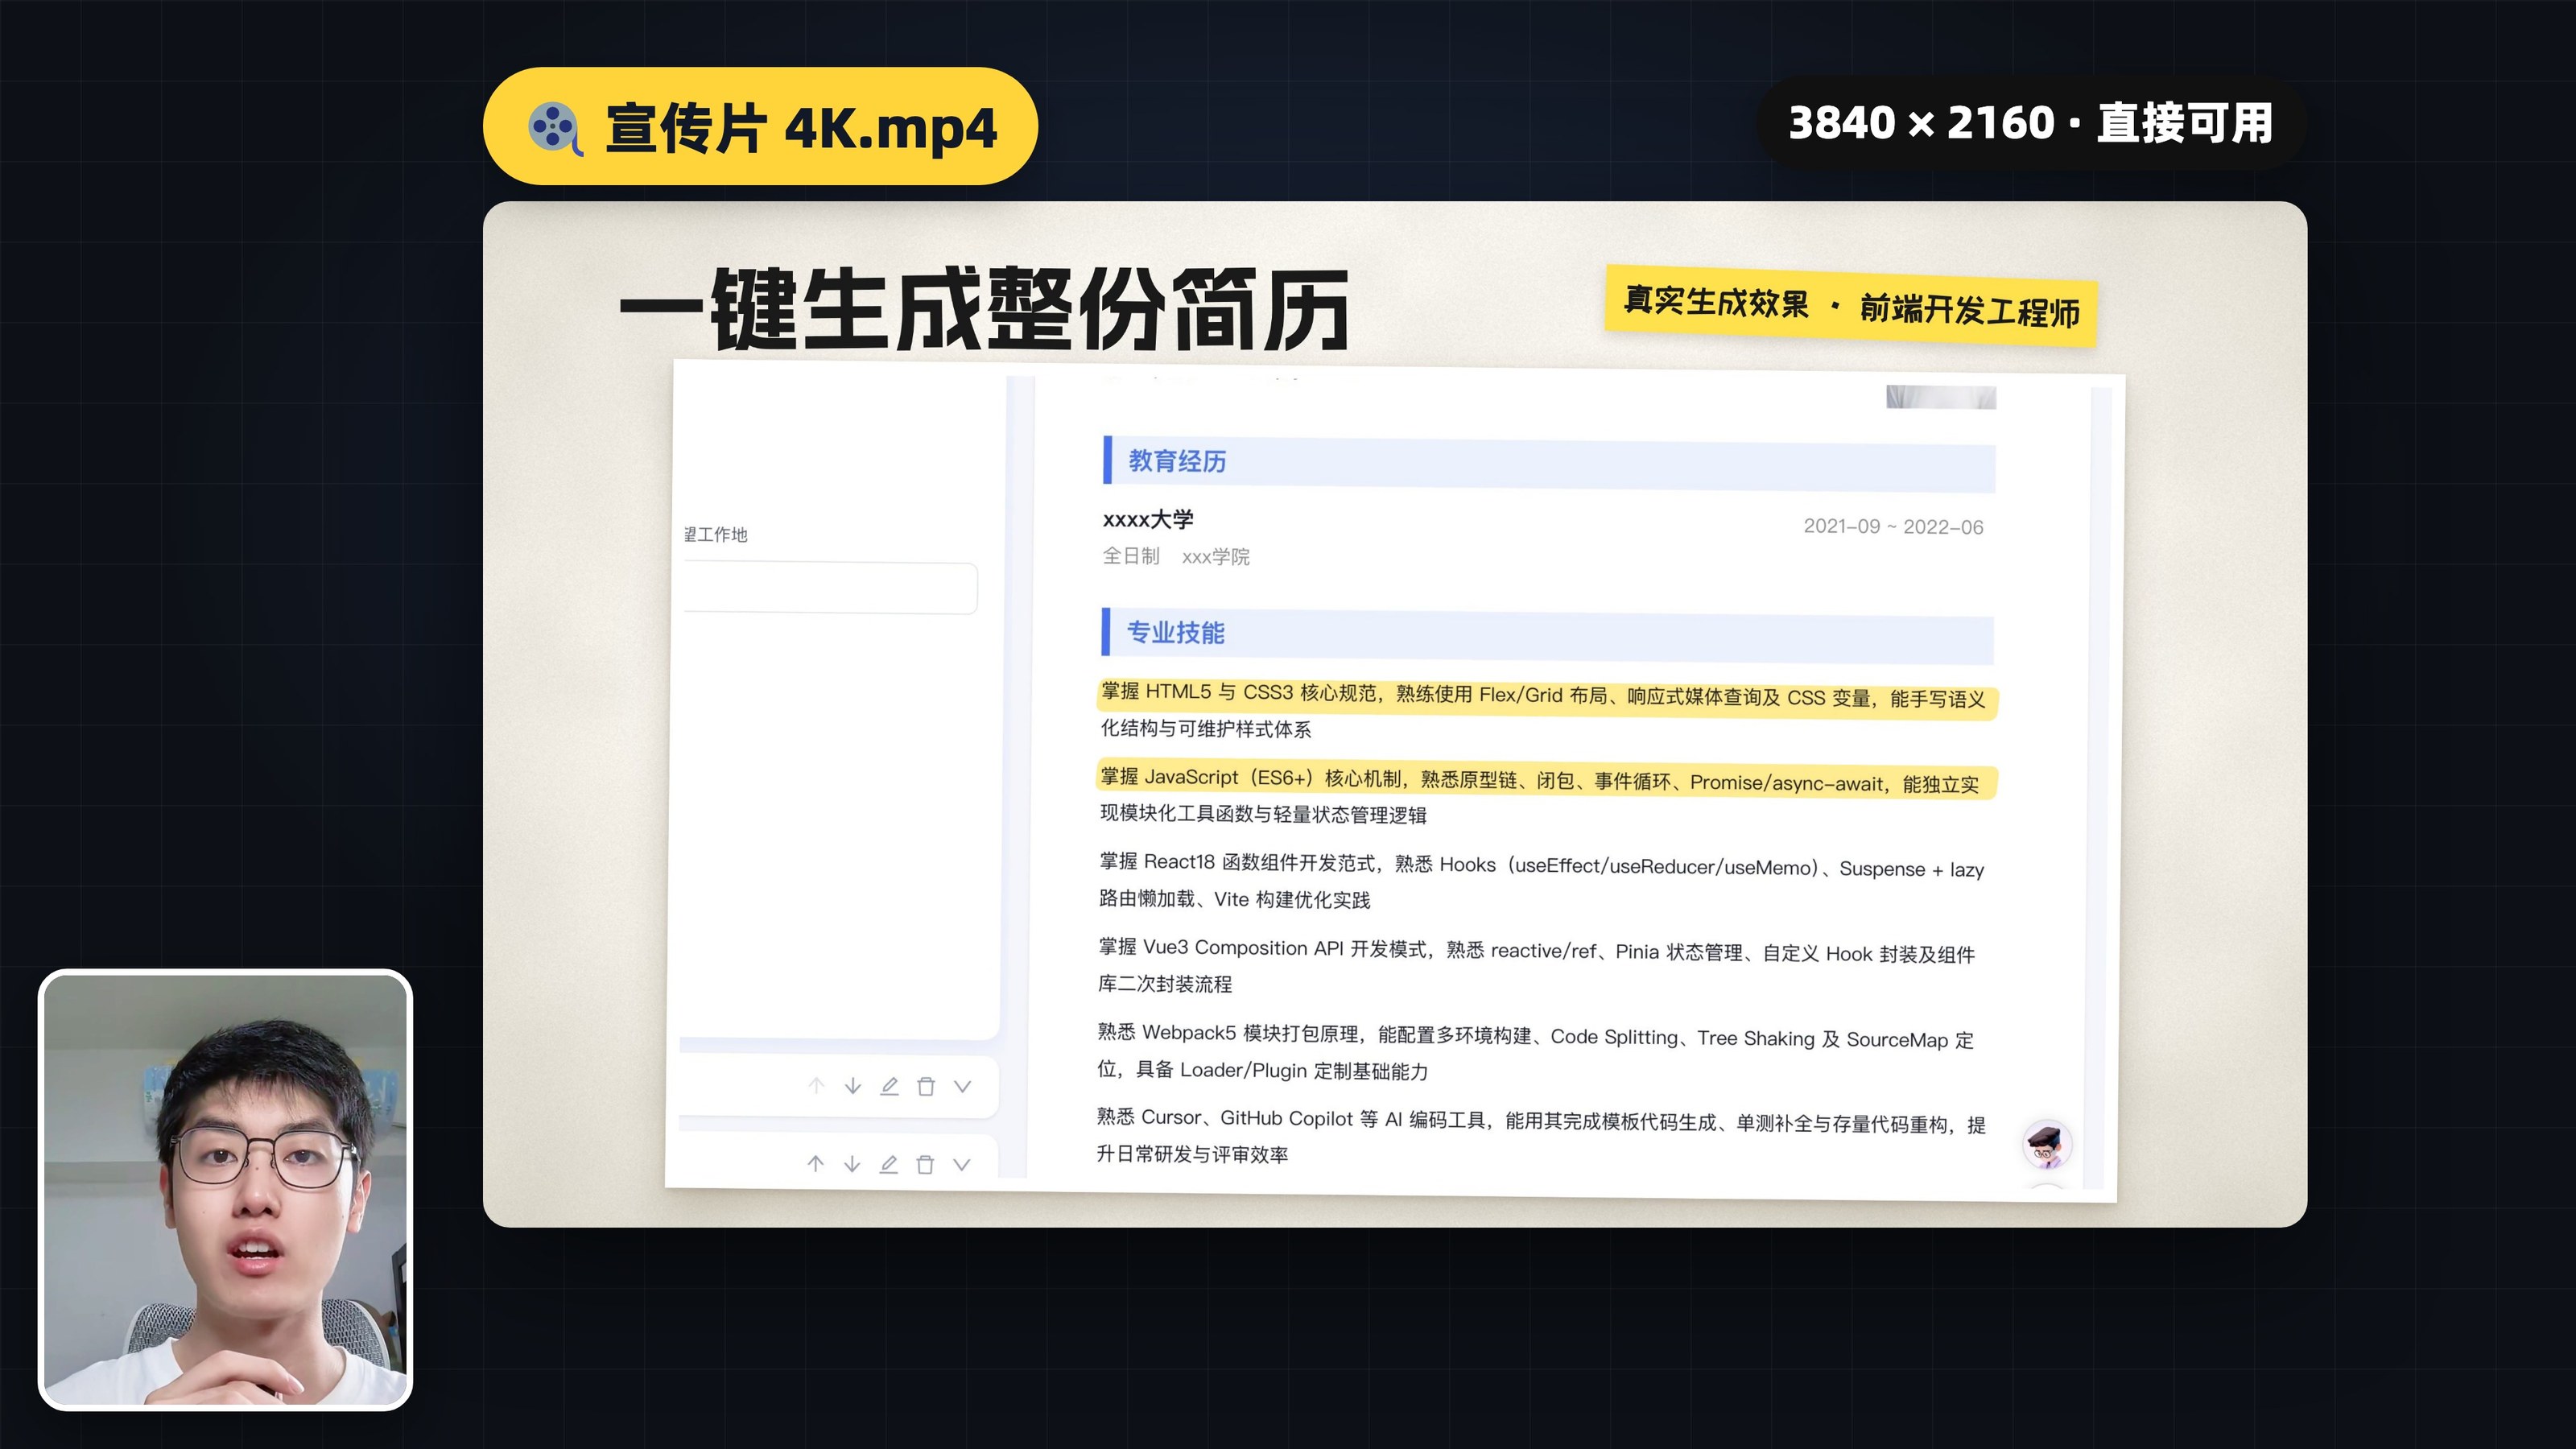Click the Cursor、GitHub Copilot skill line
2576x1449 pixels.
tap(1541, 1137)
